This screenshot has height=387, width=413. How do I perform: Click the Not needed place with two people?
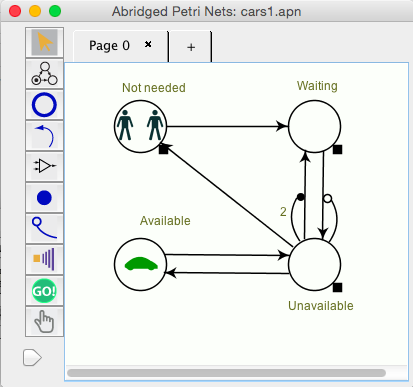(x=140, y=127)
